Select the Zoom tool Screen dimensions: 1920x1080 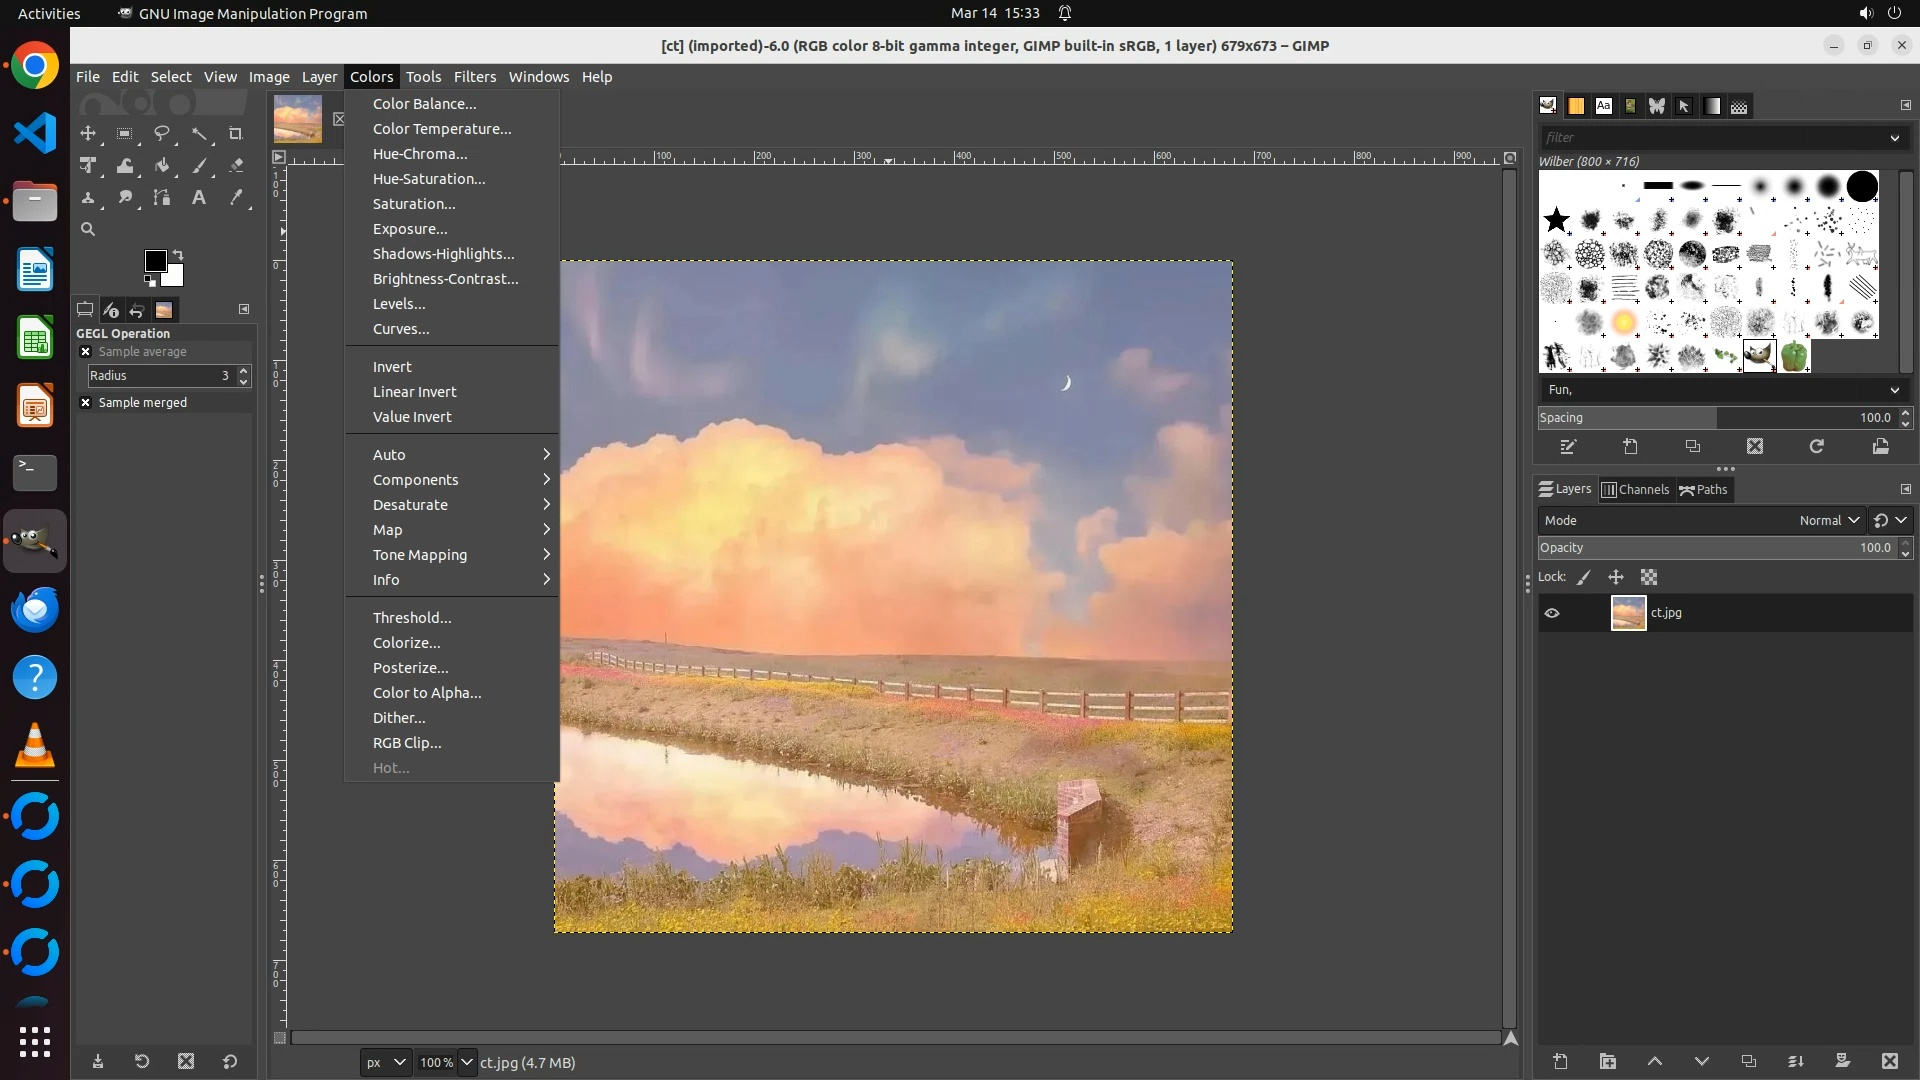(88, 230)
